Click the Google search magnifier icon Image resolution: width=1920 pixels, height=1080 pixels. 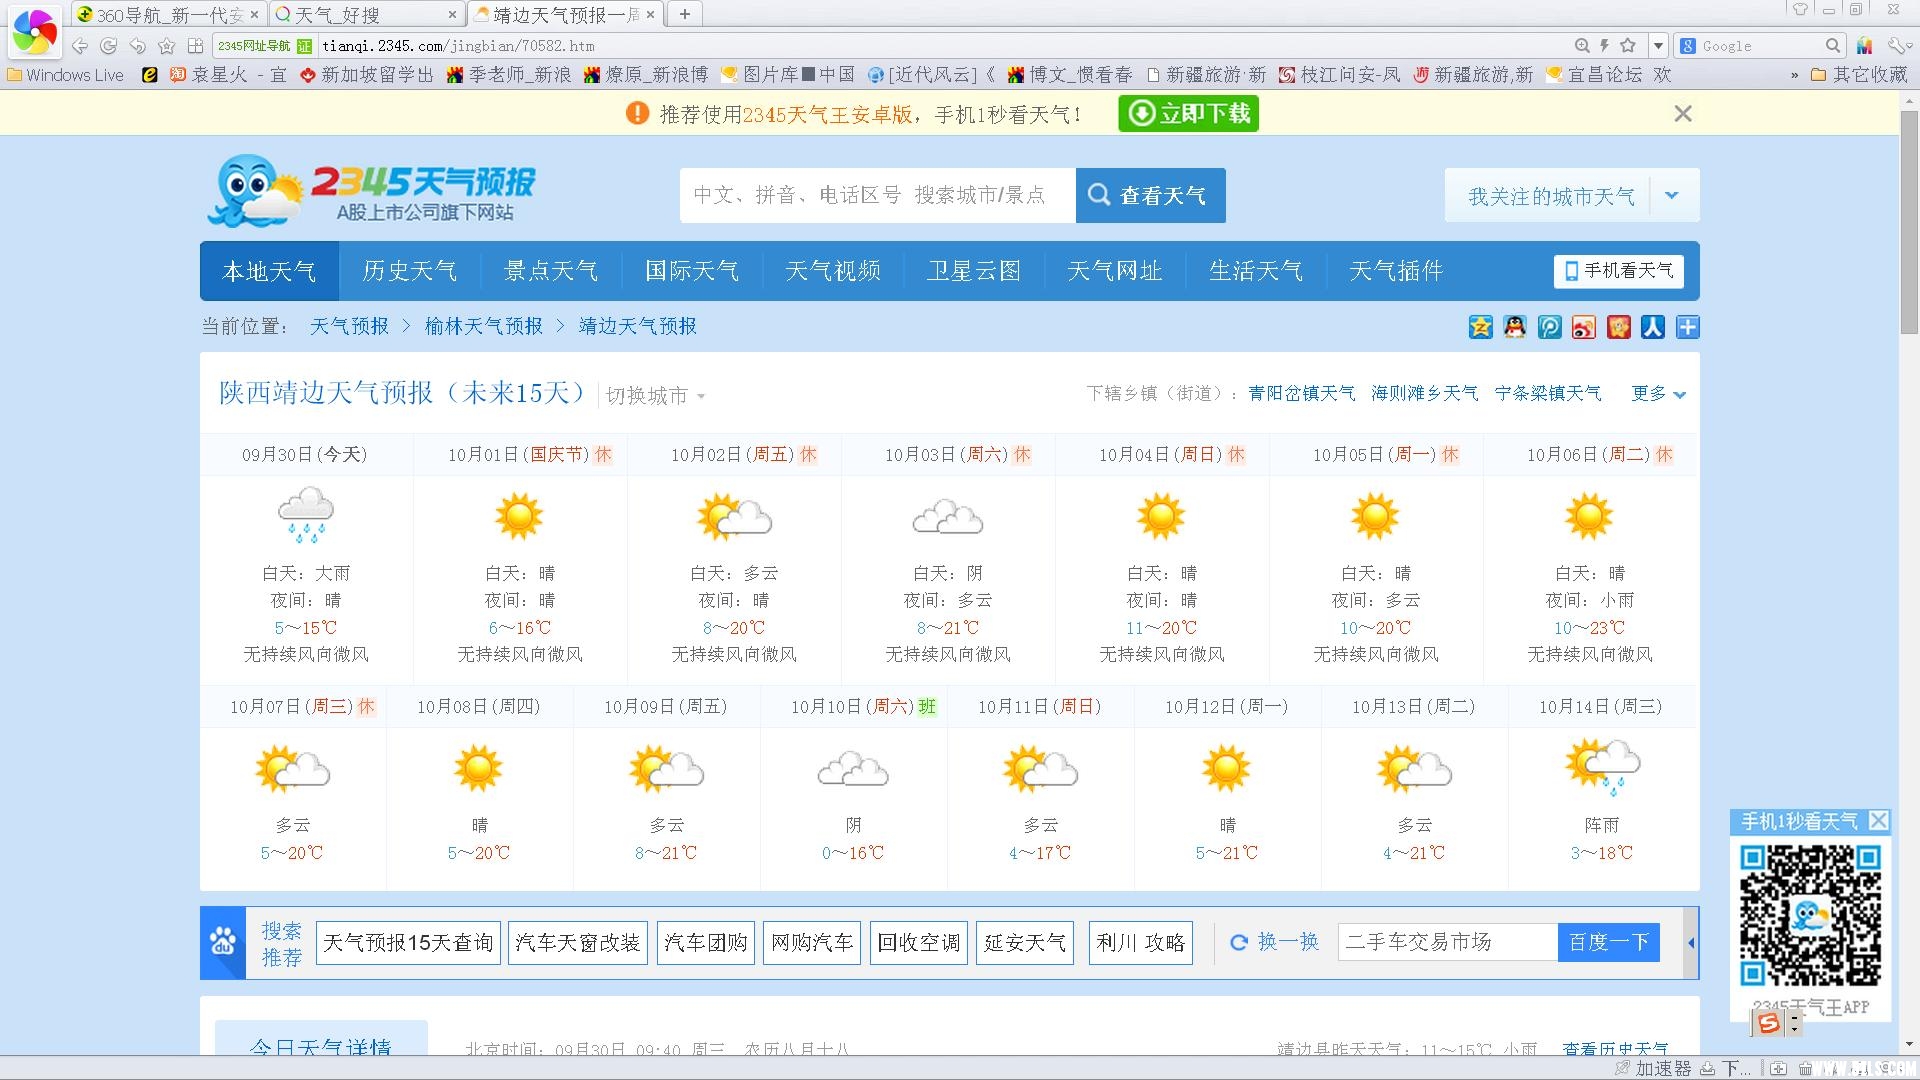(1832, 46)
